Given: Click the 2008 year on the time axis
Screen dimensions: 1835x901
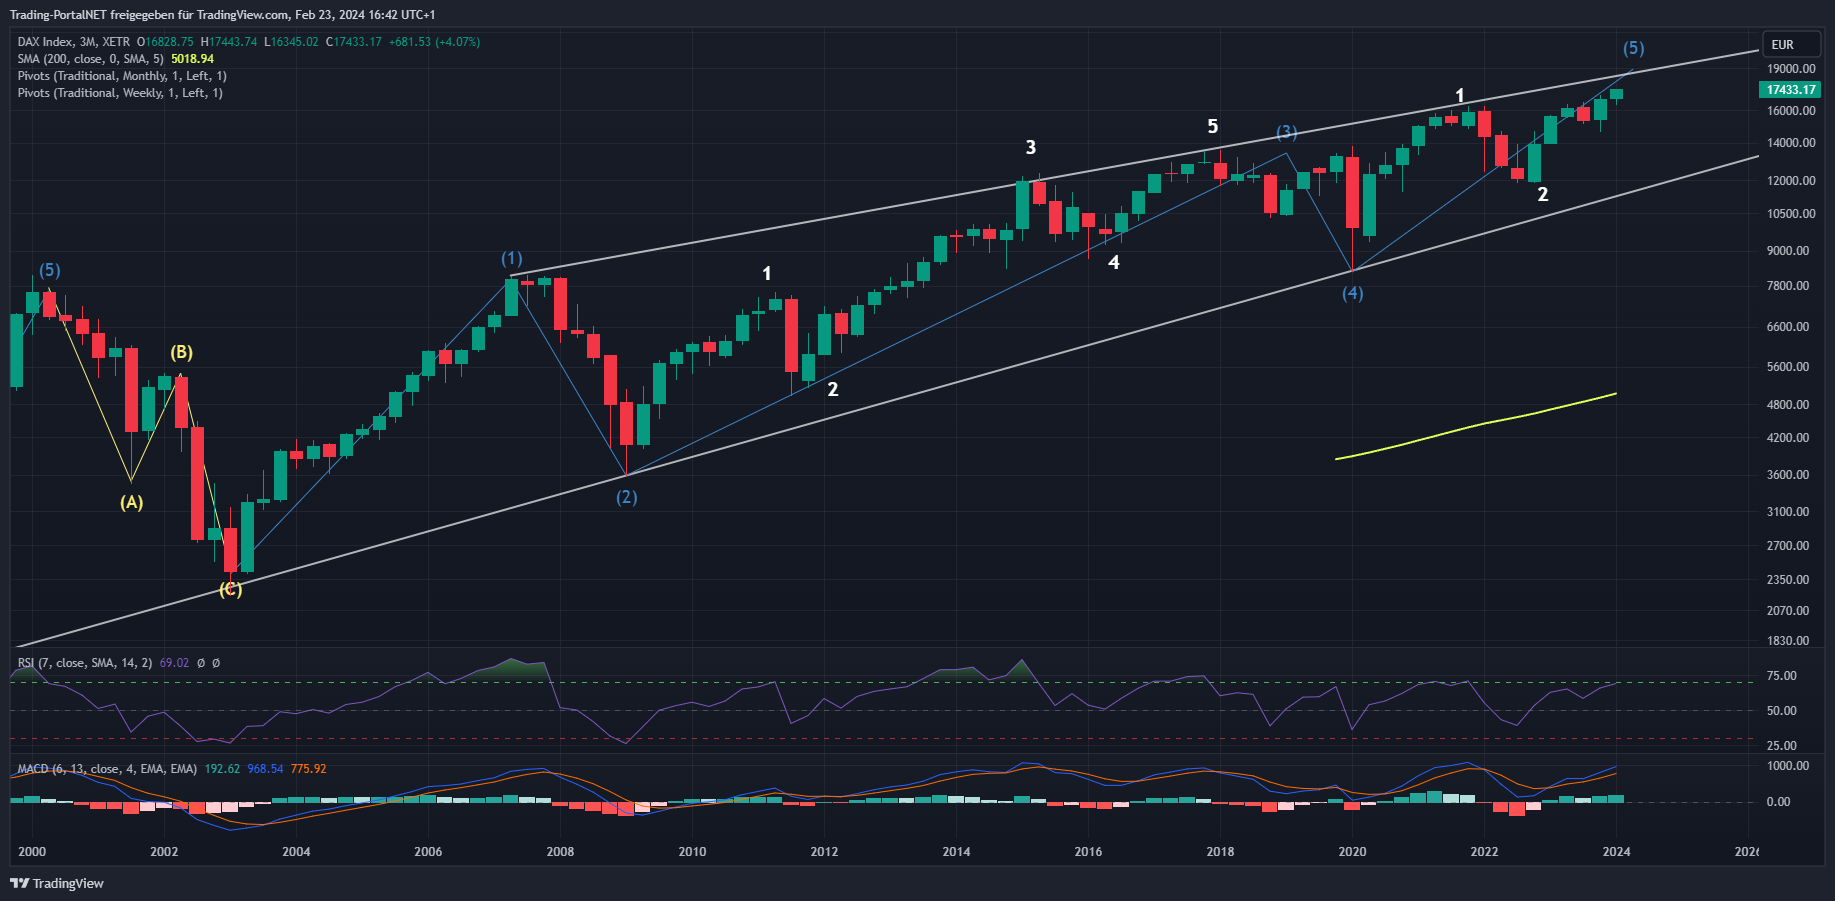Looking at the screenshot, I should [560, 852].
